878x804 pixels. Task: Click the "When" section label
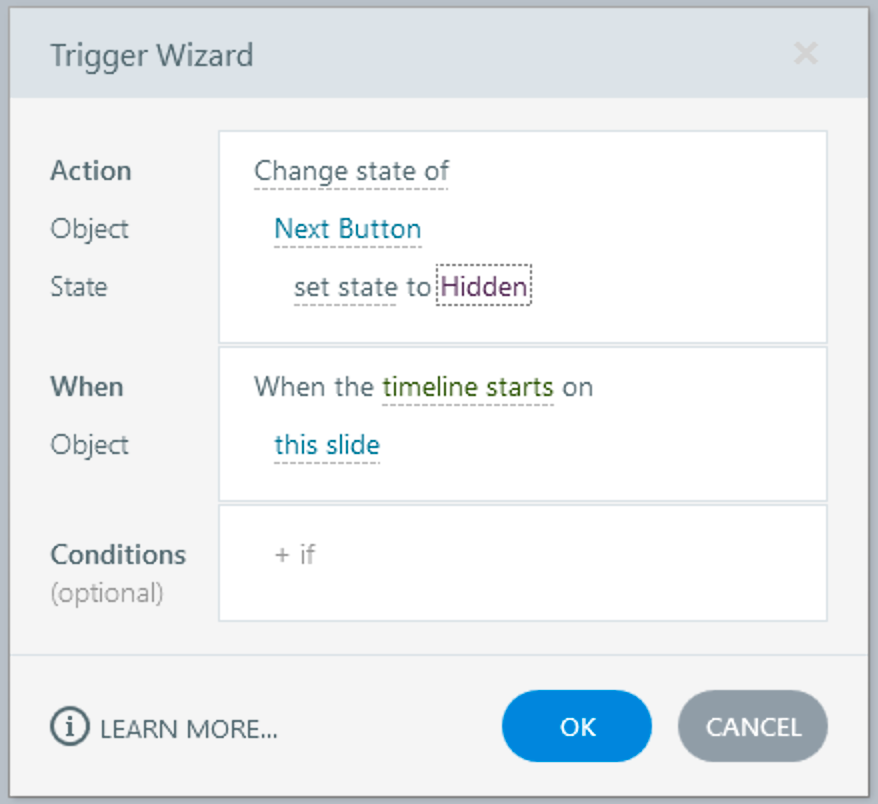coord(87,387)
